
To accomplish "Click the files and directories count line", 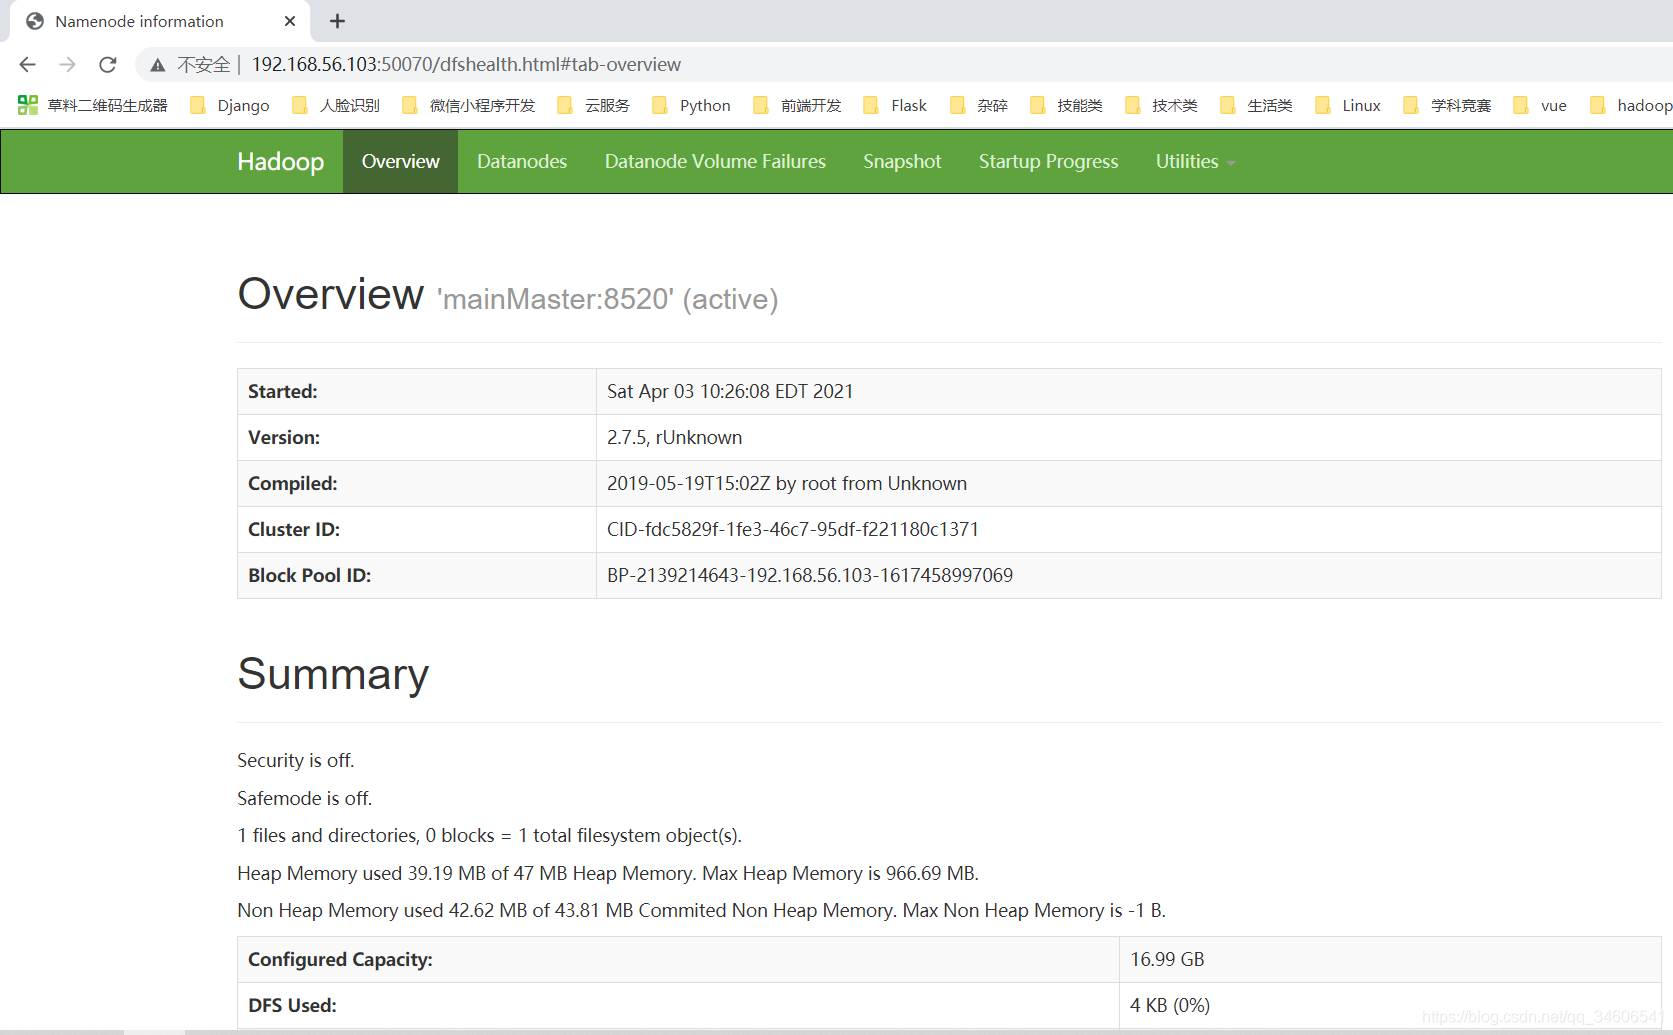I will click(489, 835).
